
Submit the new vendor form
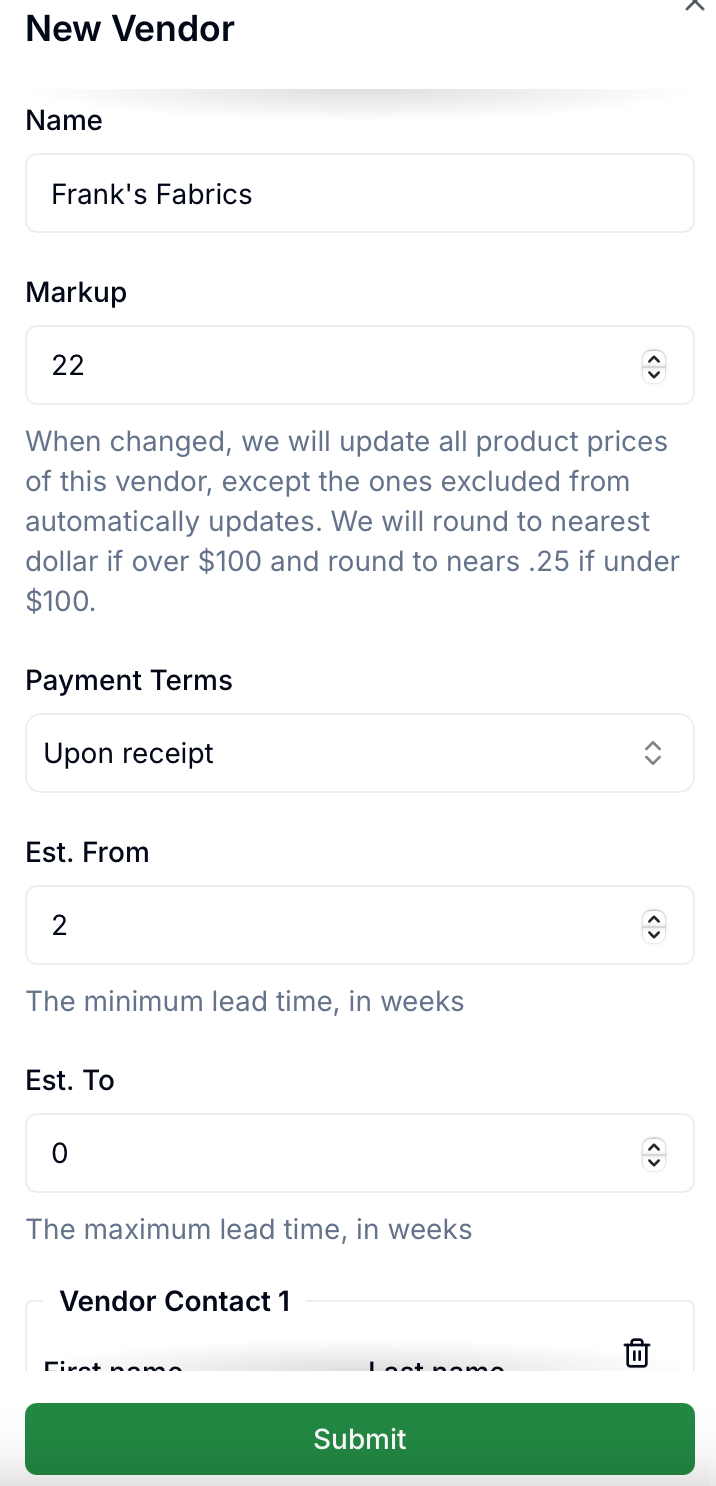pos(360,1439)
